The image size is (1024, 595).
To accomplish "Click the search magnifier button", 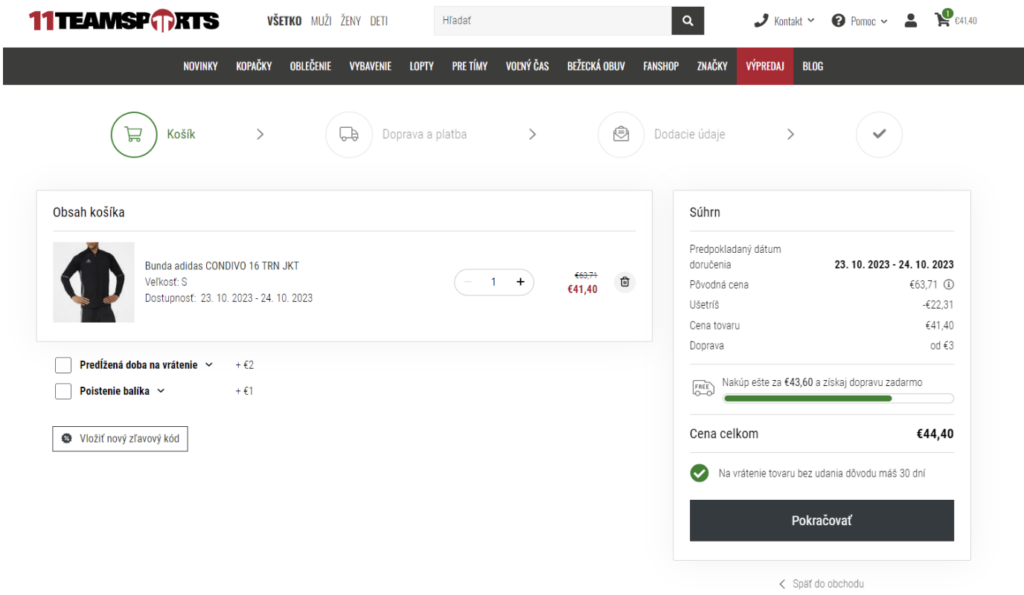I will tap(688, 21).
